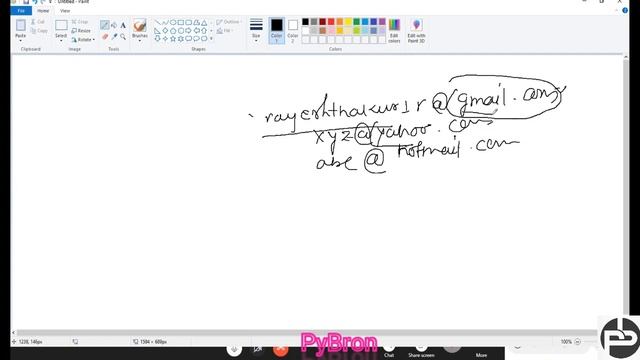The image size is (640, 360).
Task: Choose the Down arrow shape
Action: click(x=158, y=39)
